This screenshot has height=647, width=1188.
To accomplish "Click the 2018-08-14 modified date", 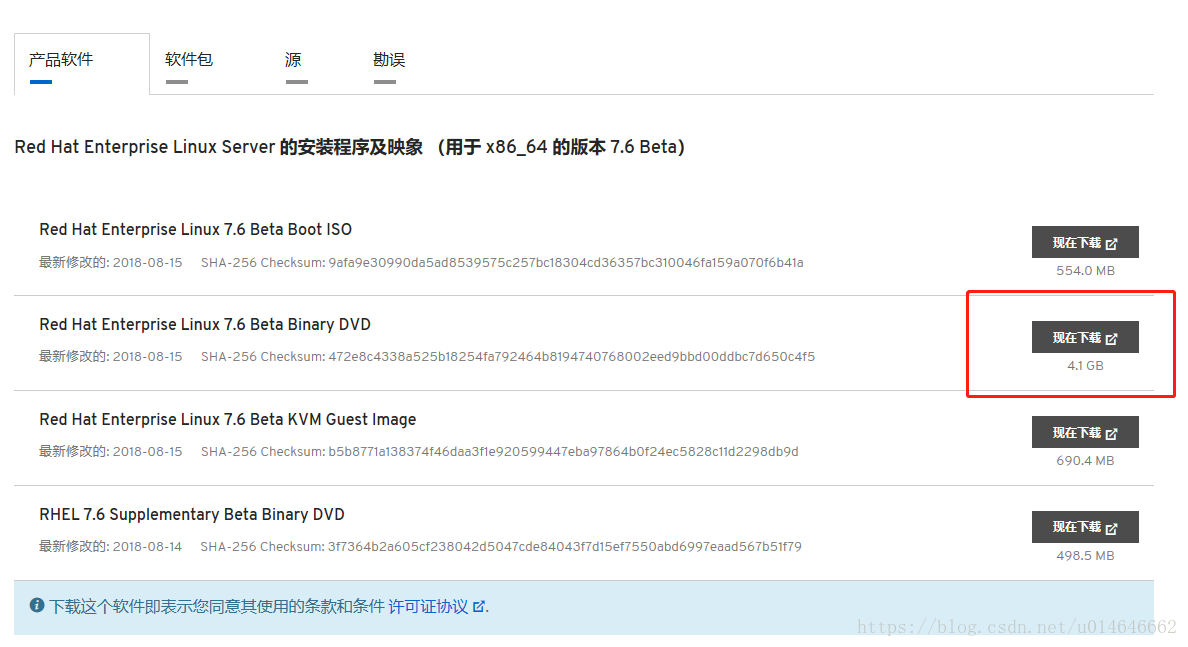I will [x=147, y=547].
